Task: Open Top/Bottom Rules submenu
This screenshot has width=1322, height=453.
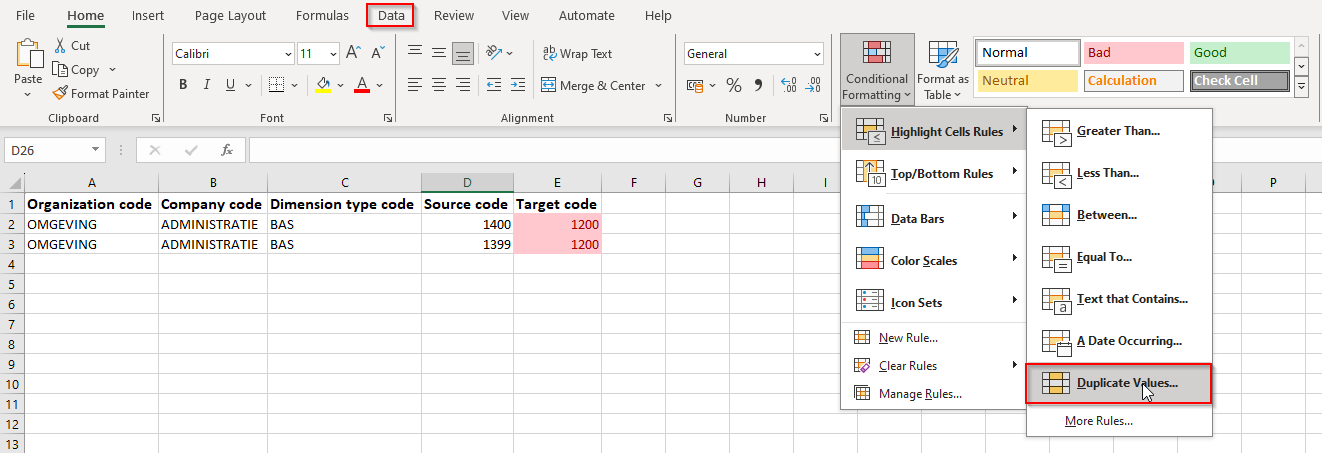Action: [933, 174]
